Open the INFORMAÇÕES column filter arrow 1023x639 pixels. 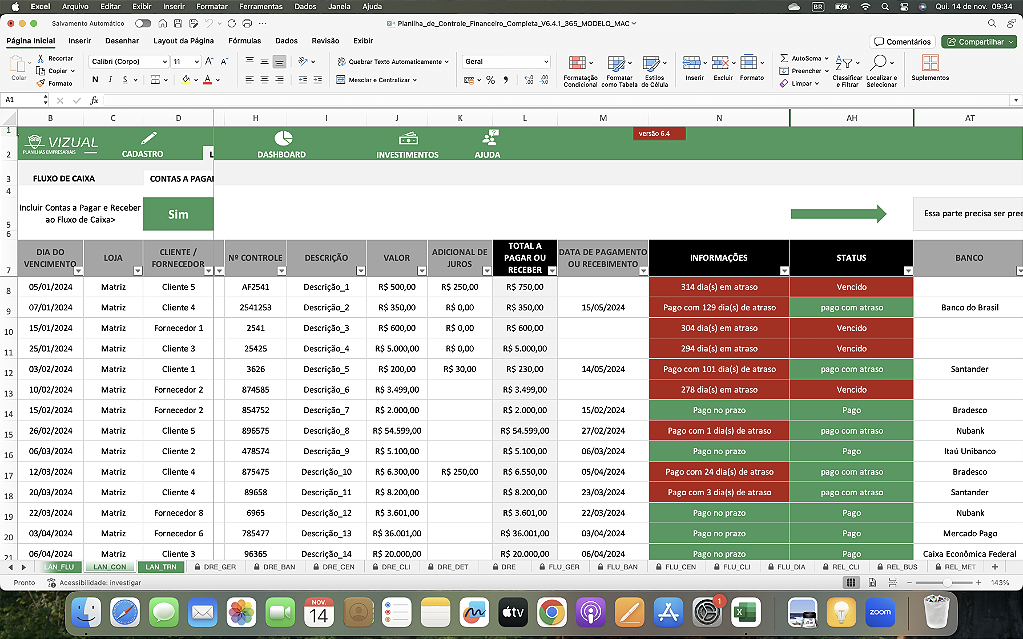[784, 271]
